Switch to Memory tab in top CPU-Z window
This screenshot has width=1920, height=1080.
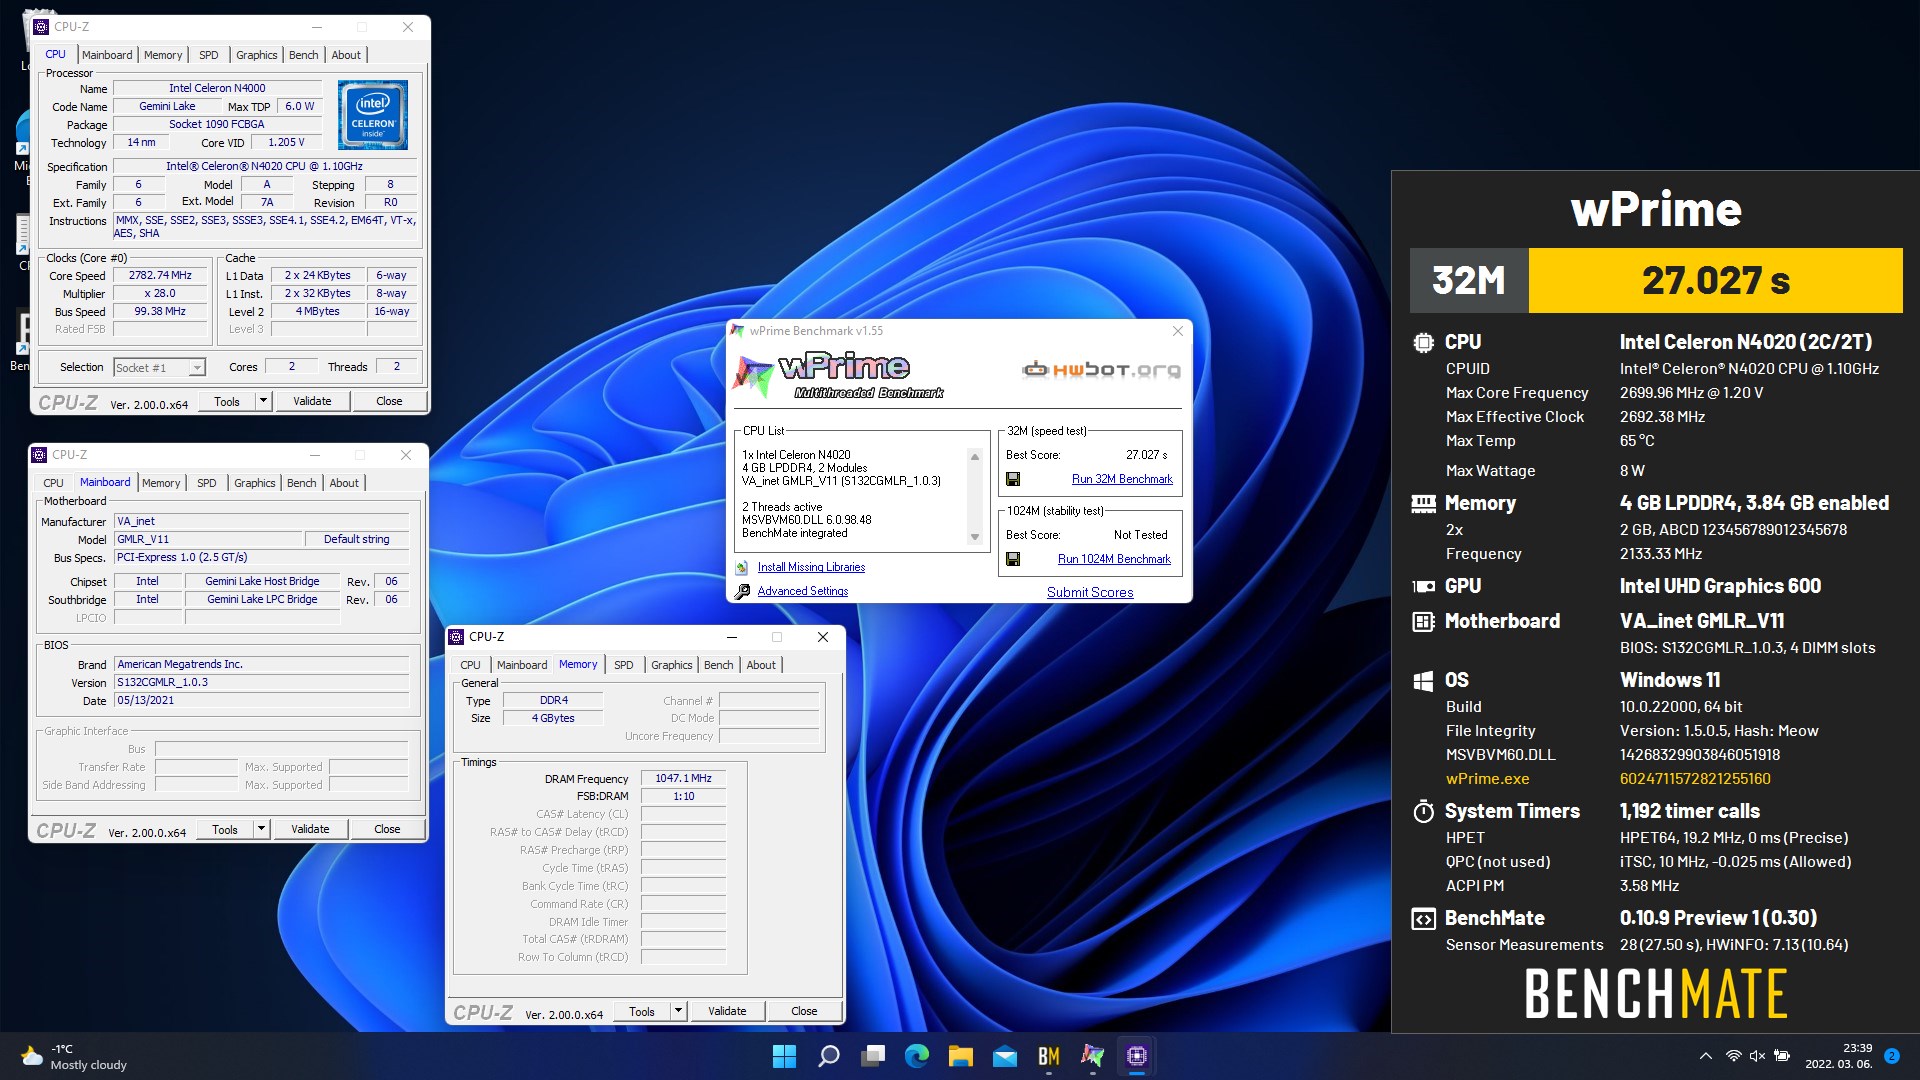pos(163,55)
